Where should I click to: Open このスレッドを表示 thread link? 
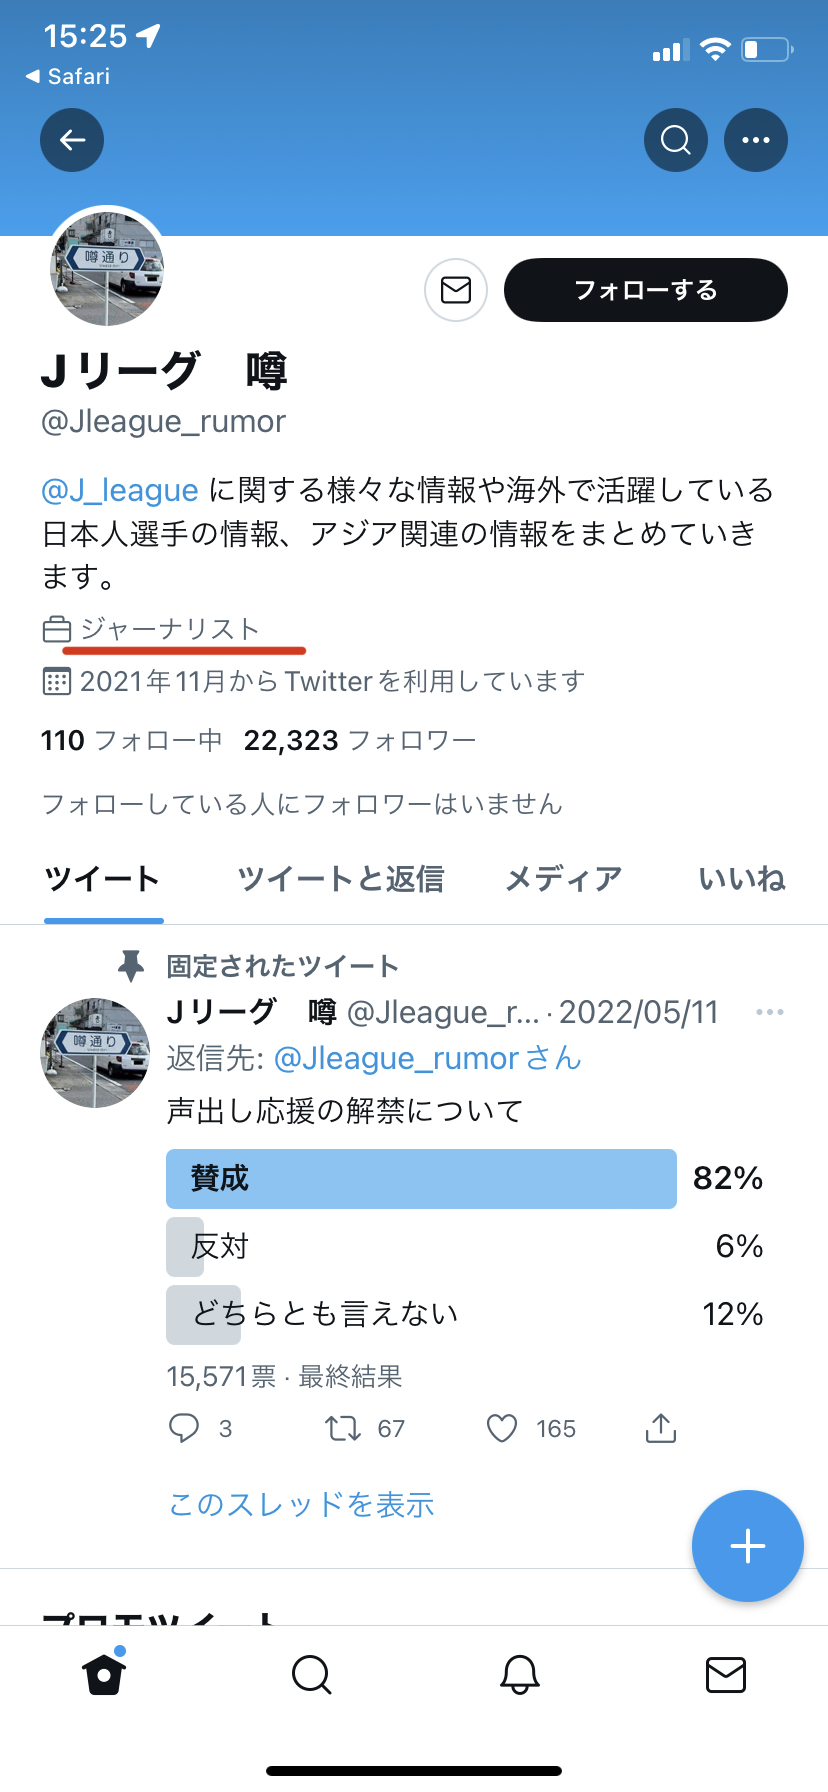click(302, 1504)
